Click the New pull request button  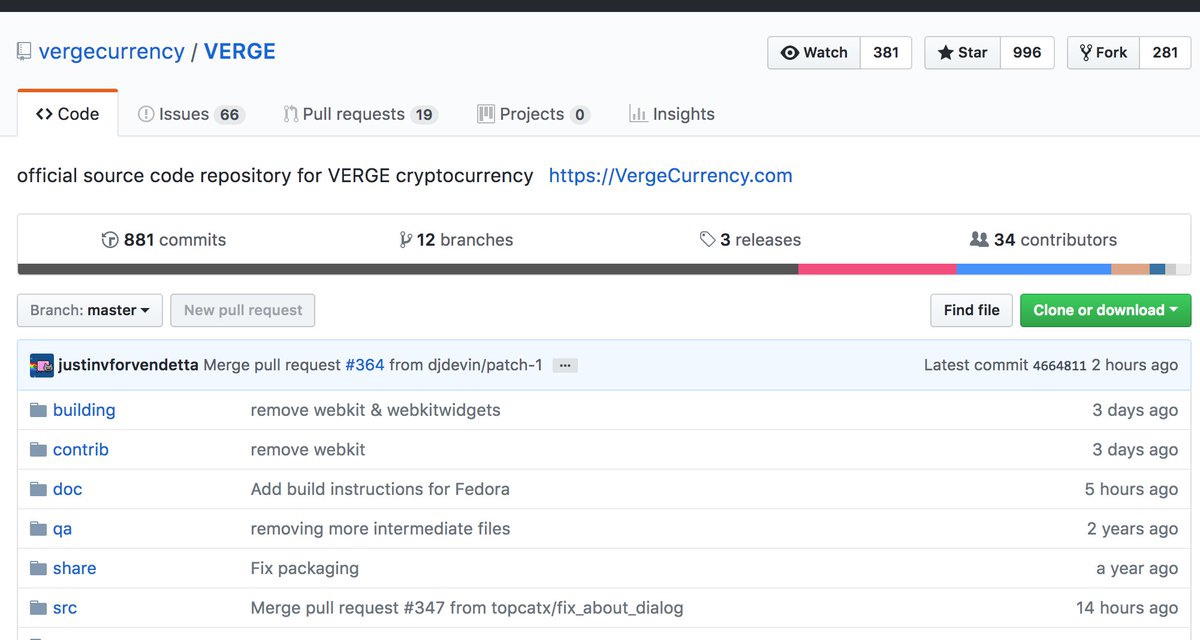[x=243, y=310]
